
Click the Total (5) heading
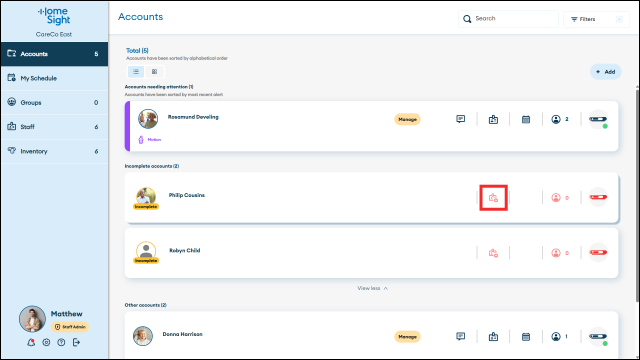point(137,51)
